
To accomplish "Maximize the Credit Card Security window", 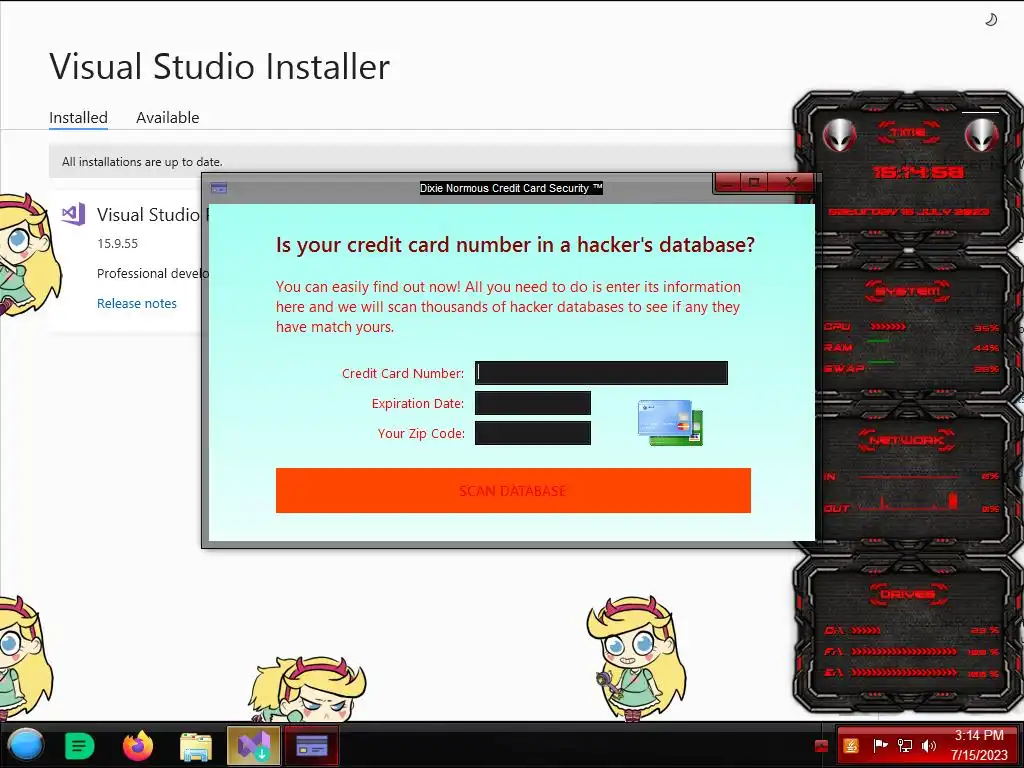I will pyautogui.click(x=754, y=183).
